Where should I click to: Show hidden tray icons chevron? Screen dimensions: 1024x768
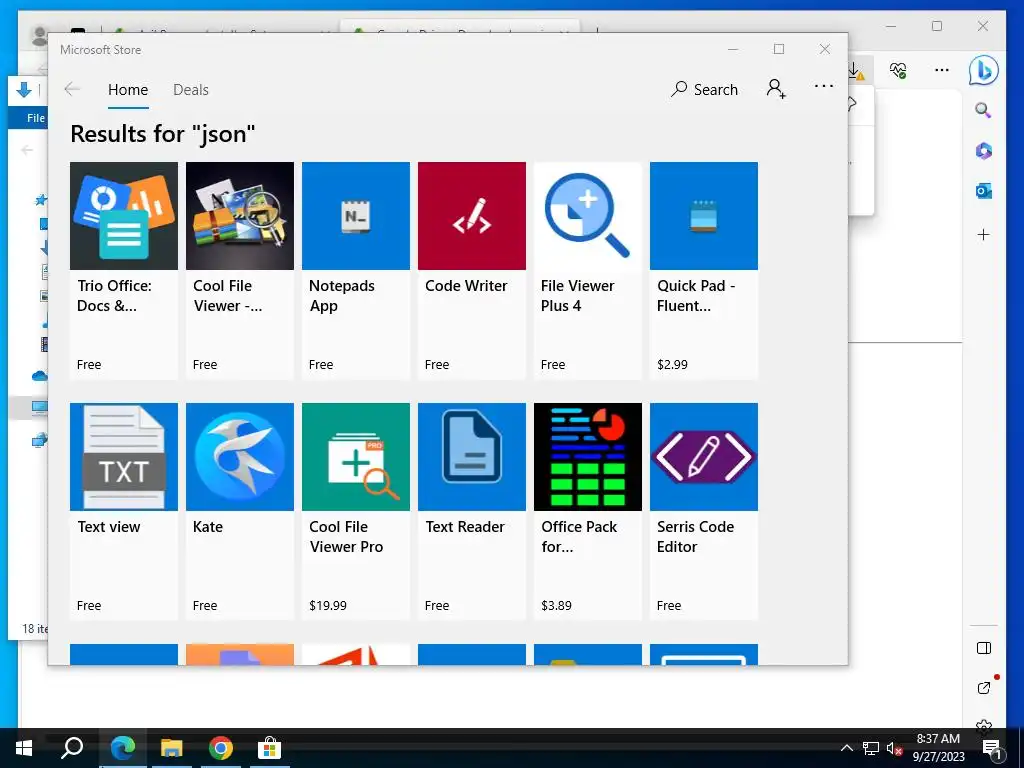click(x=846, y=748)
